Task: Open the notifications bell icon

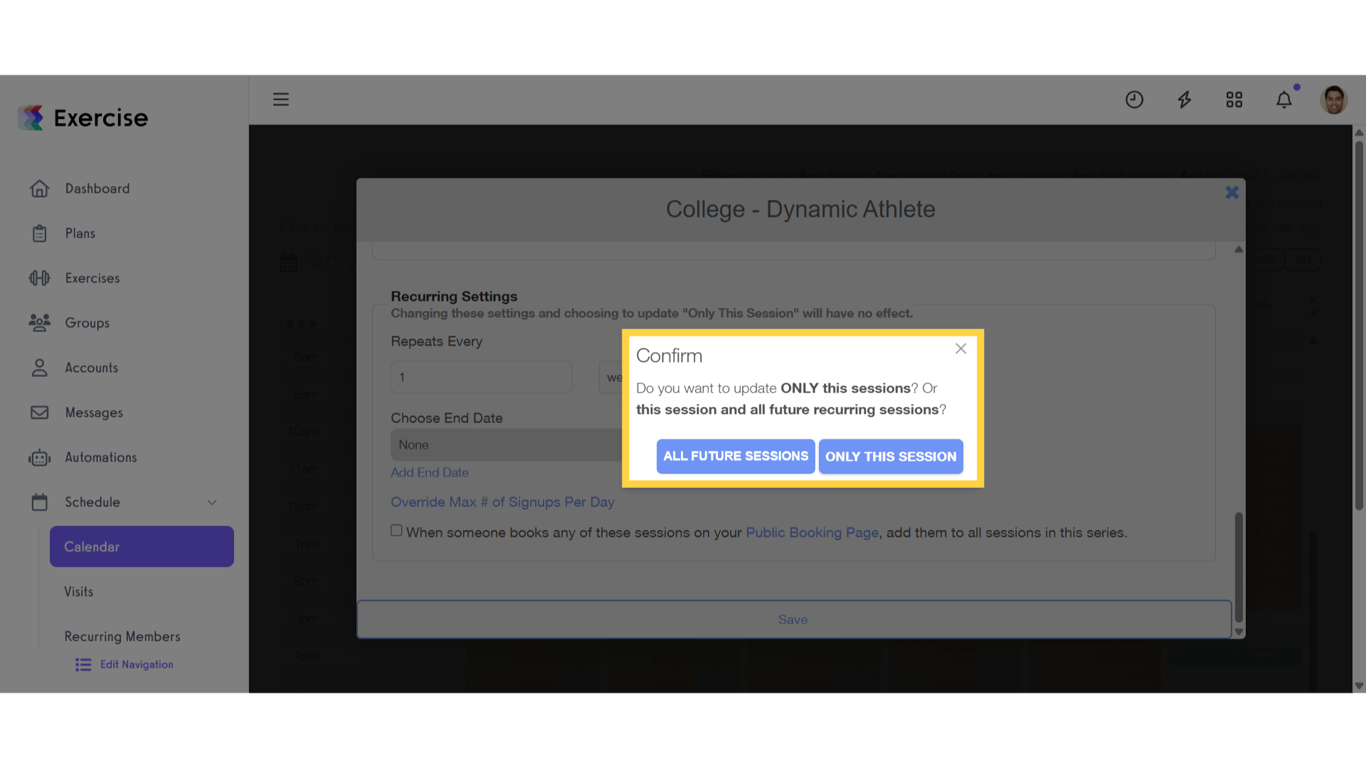Action: 1284,99
